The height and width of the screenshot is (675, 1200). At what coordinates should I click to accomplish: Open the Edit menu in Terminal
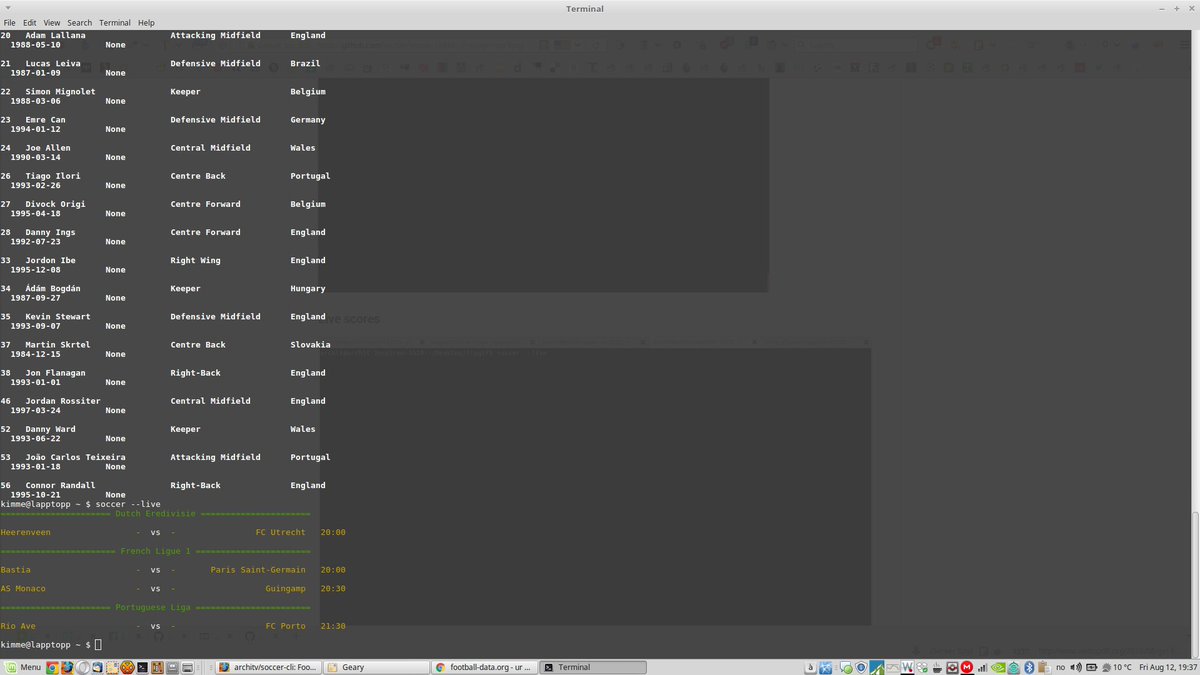point(30,22)
